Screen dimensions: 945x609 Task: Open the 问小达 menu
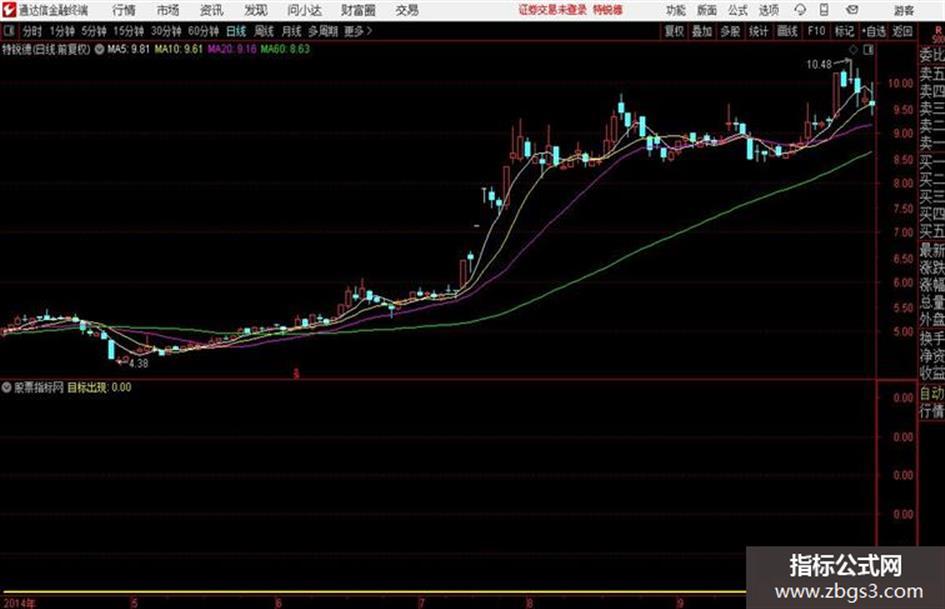[304, 10]
